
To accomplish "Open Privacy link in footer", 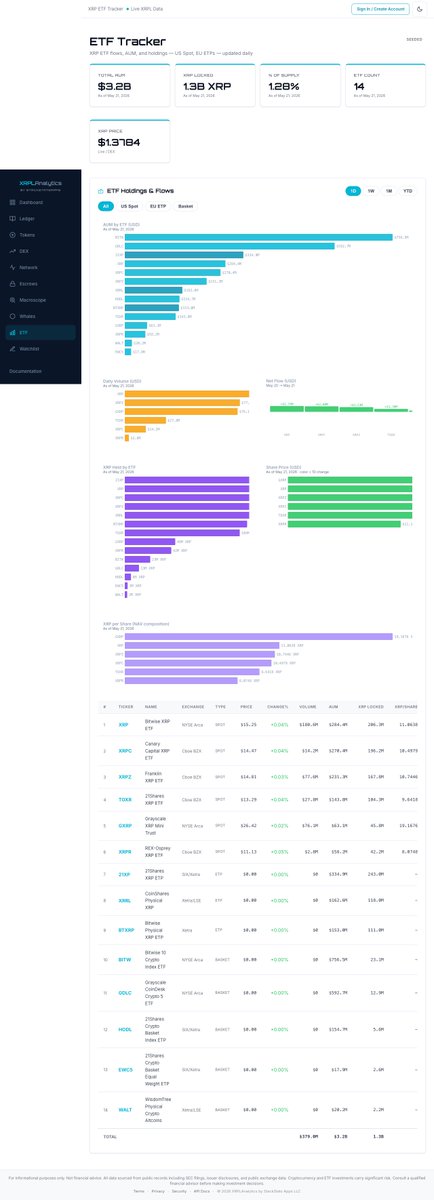I will point(158,1192).
